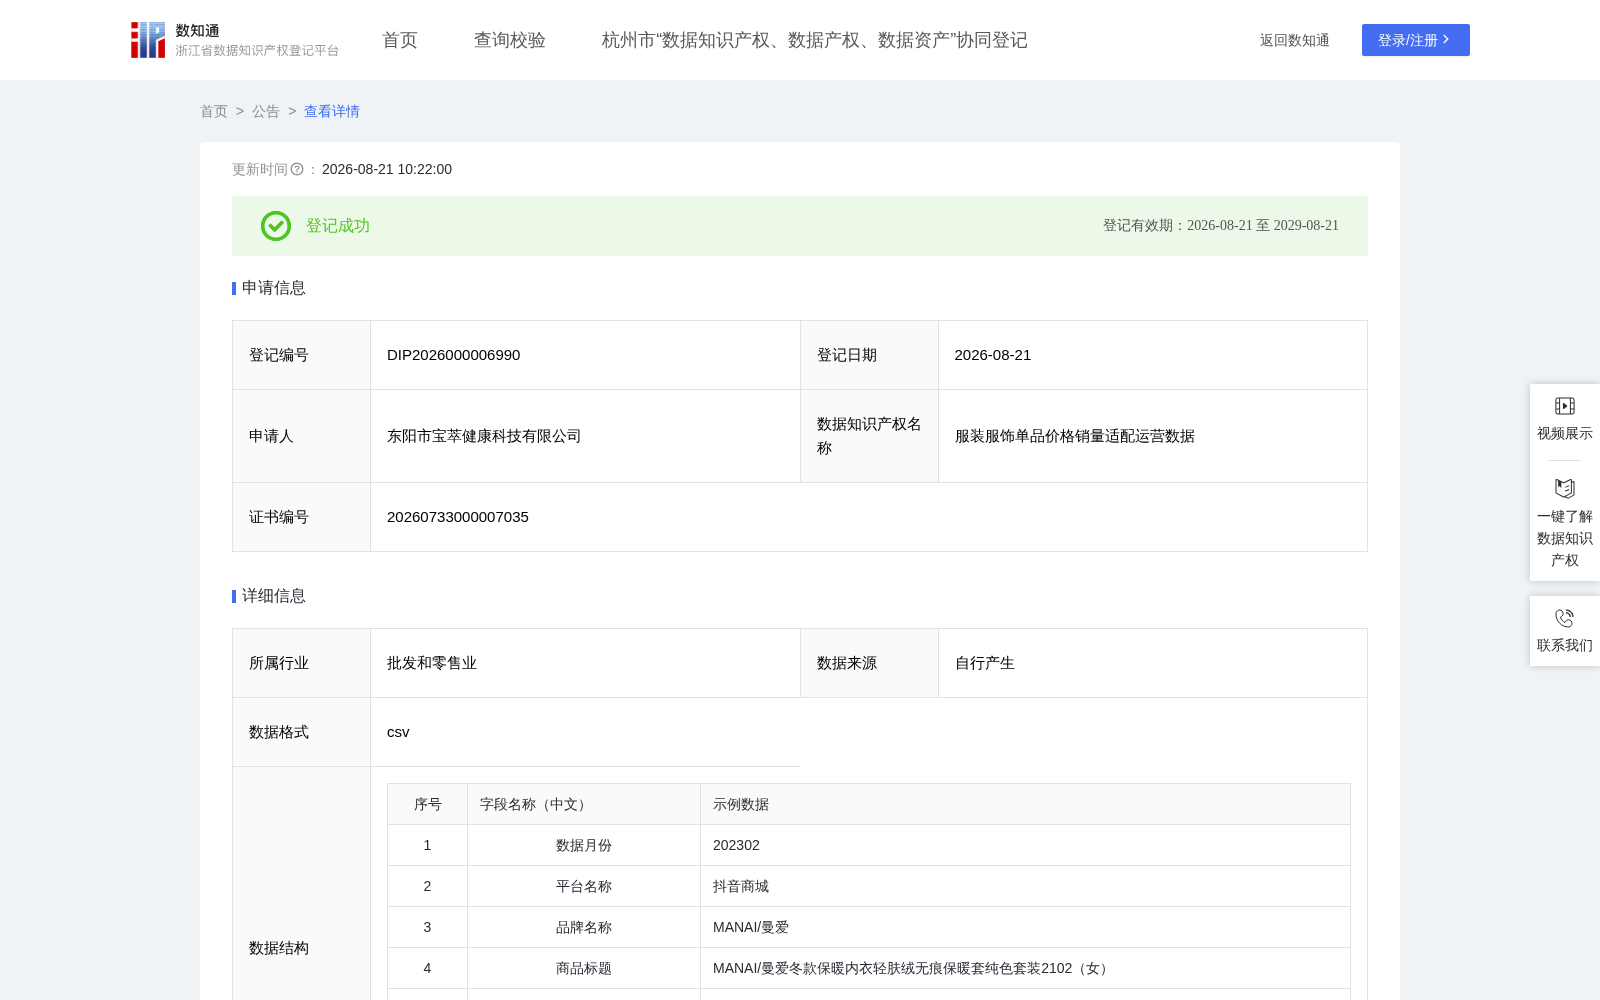The width and height of the screenshot is (1600, 1000).
Task: Click certificate number 20260733000007035
Action: click(458, 517)
